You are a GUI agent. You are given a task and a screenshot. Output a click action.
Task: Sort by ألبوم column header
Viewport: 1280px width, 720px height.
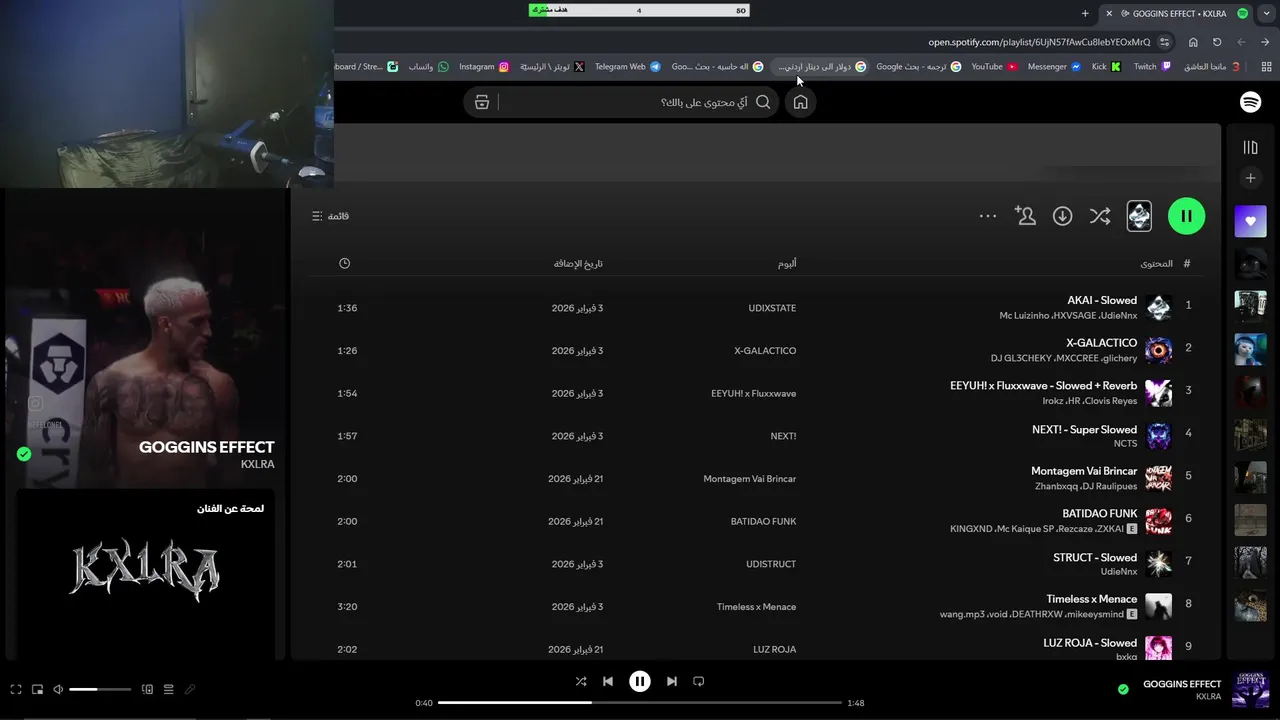coord(787,264)
